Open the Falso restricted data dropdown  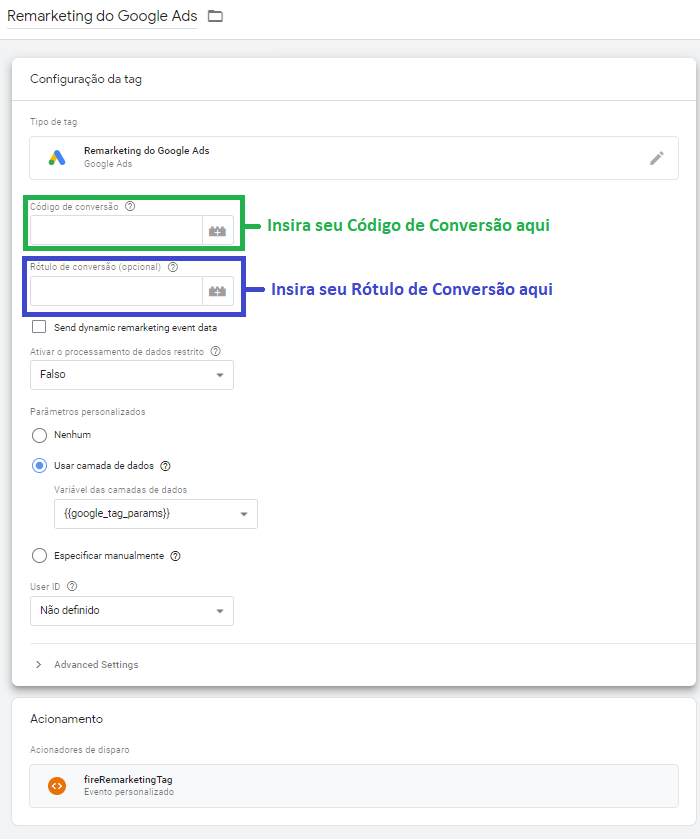(x=132, y=375)
